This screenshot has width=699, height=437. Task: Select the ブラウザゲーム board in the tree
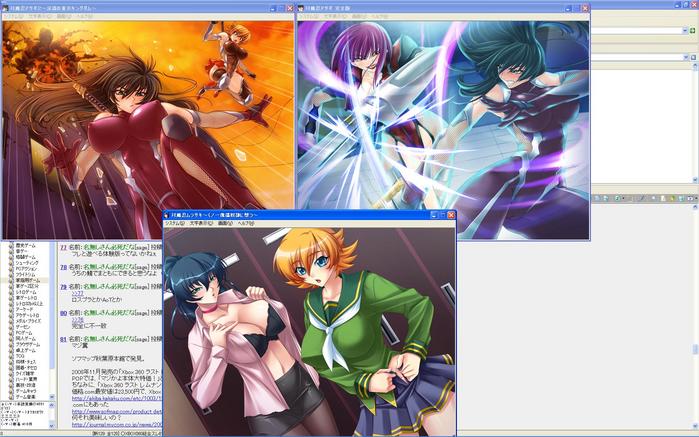[28, 344]
